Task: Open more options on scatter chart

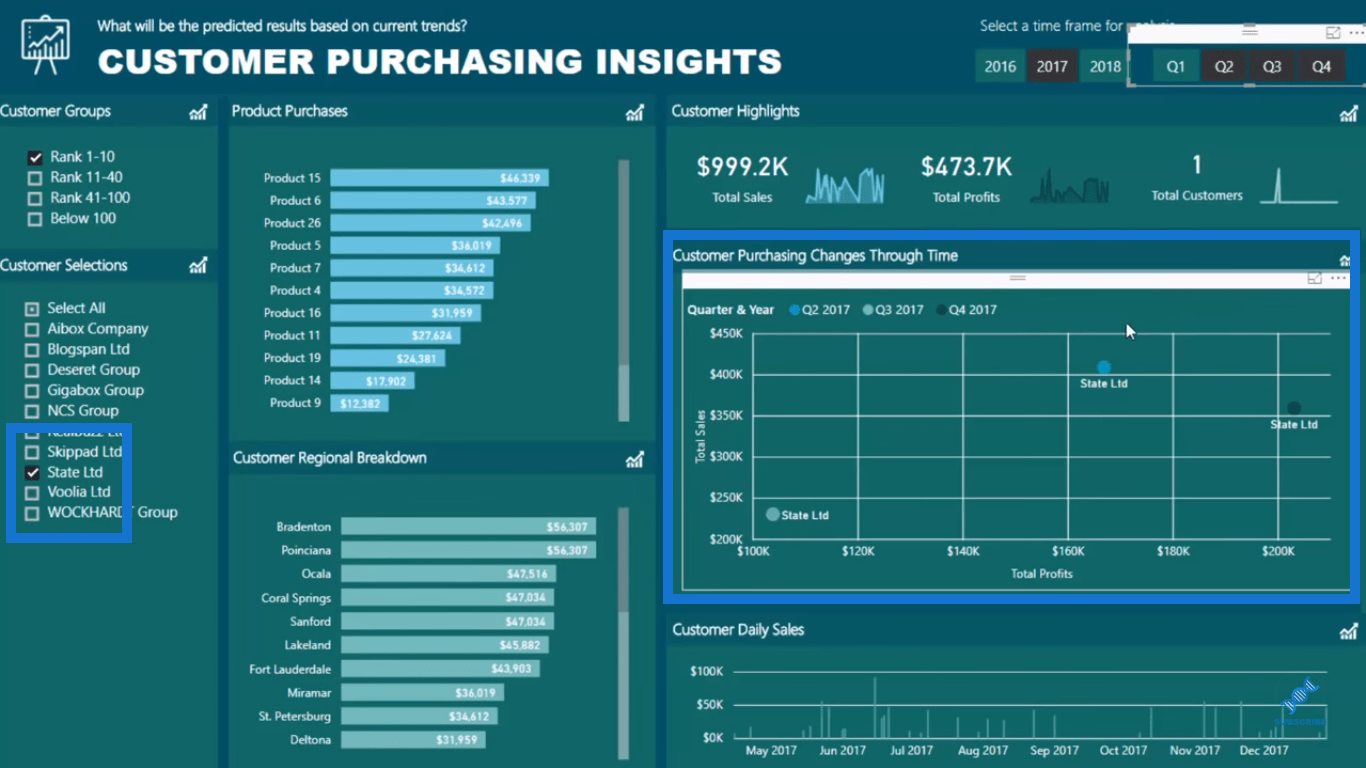Action: (x=1339, y=279)
